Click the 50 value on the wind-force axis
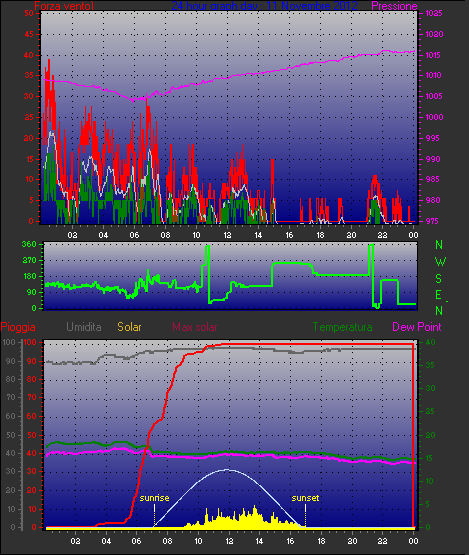 point(29,13)
